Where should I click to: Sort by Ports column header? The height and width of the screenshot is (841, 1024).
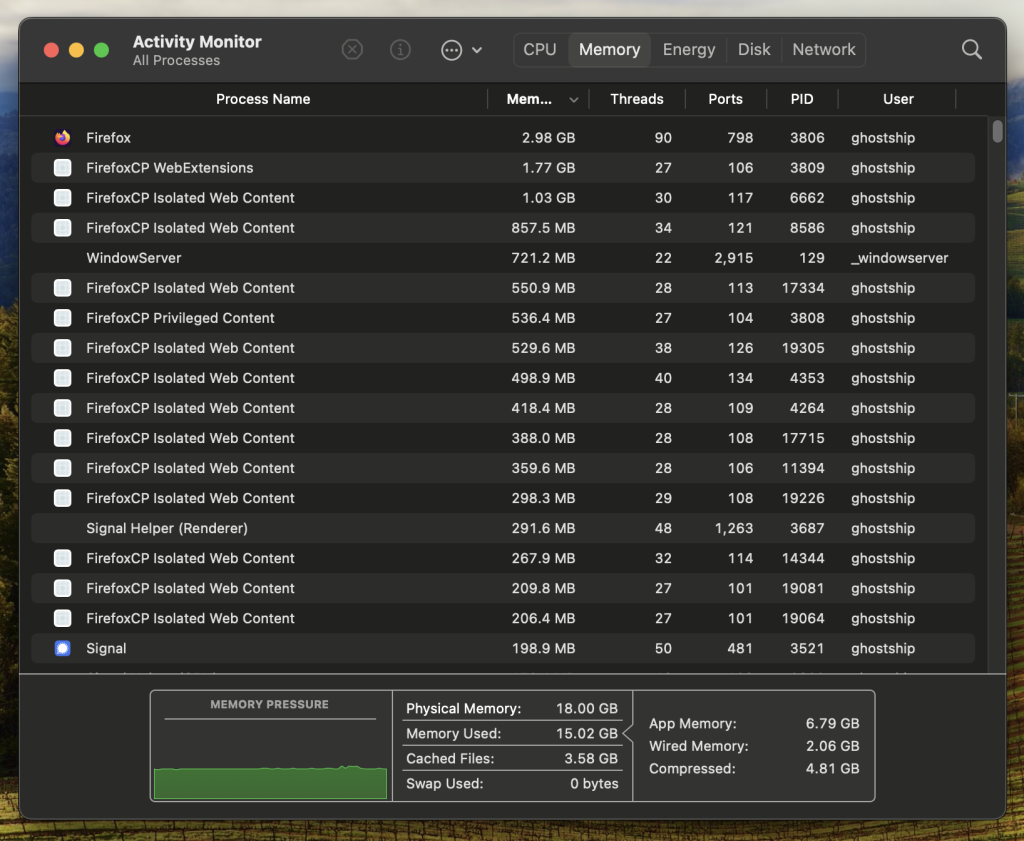tap(726, 99)
